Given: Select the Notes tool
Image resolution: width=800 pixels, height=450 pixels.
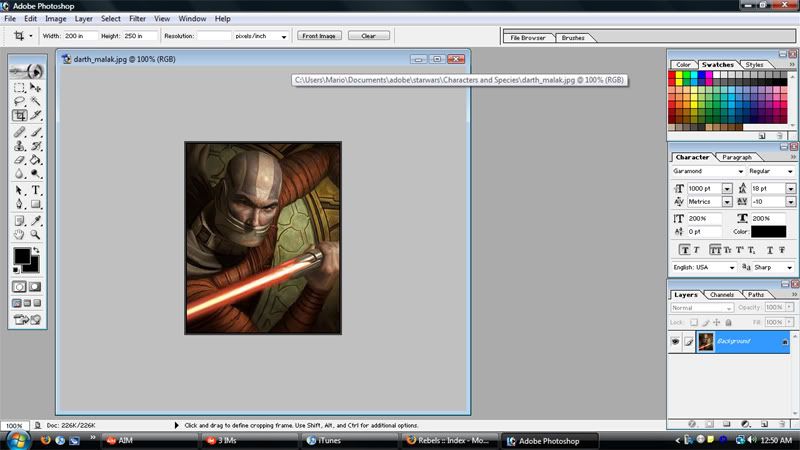Looking at the screenshot, I should click(19, 221).
